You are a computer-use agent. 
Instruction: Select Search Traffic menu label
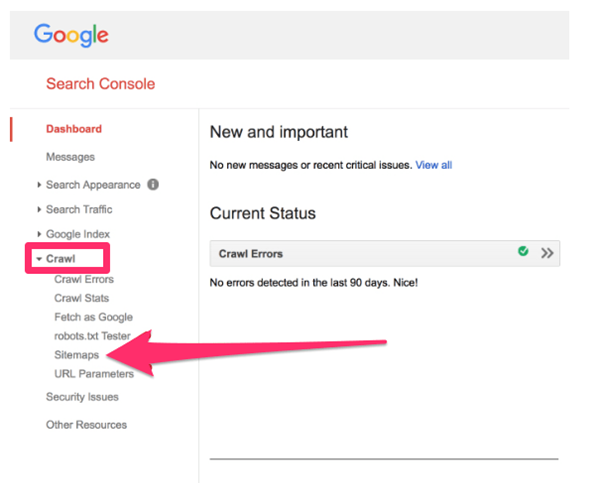click(79, 209)
